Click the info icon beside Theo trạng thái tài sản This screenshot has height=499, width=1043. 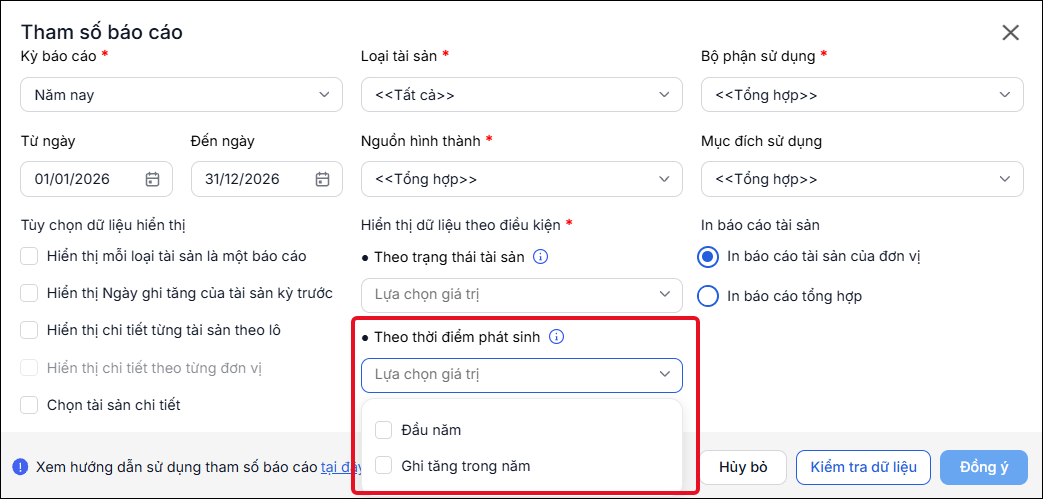click(x=541, y=257)
